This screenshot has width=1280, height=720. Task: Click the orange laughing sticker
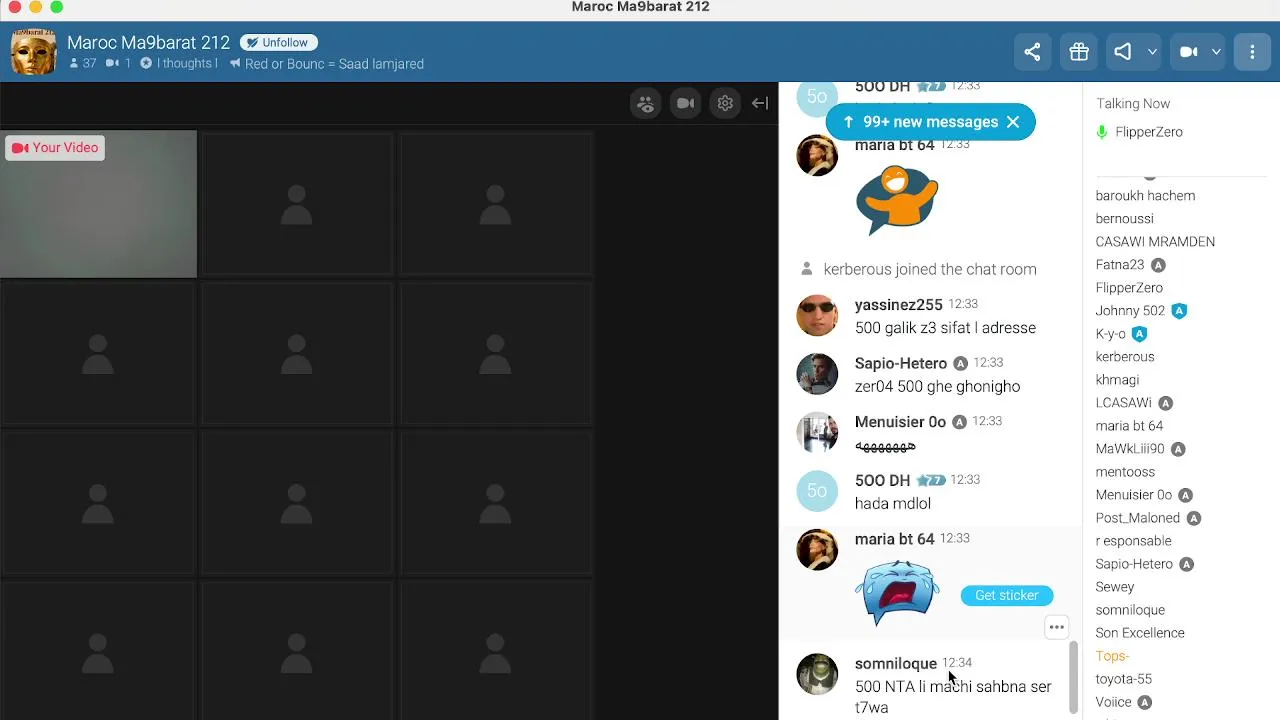(x=897, y=200)
